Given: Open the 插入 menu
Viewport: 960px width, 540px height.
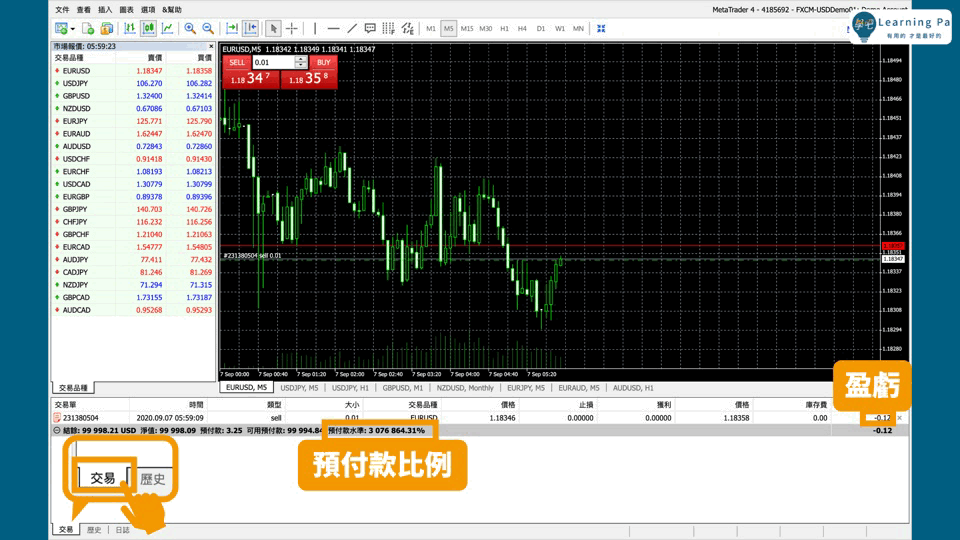Looking at the screenshot, I should [x=105, y=10].
